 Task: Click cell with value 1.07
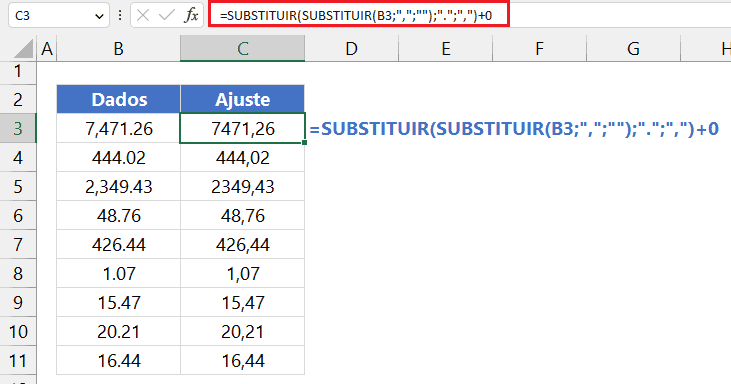click(x=118, y=274)
